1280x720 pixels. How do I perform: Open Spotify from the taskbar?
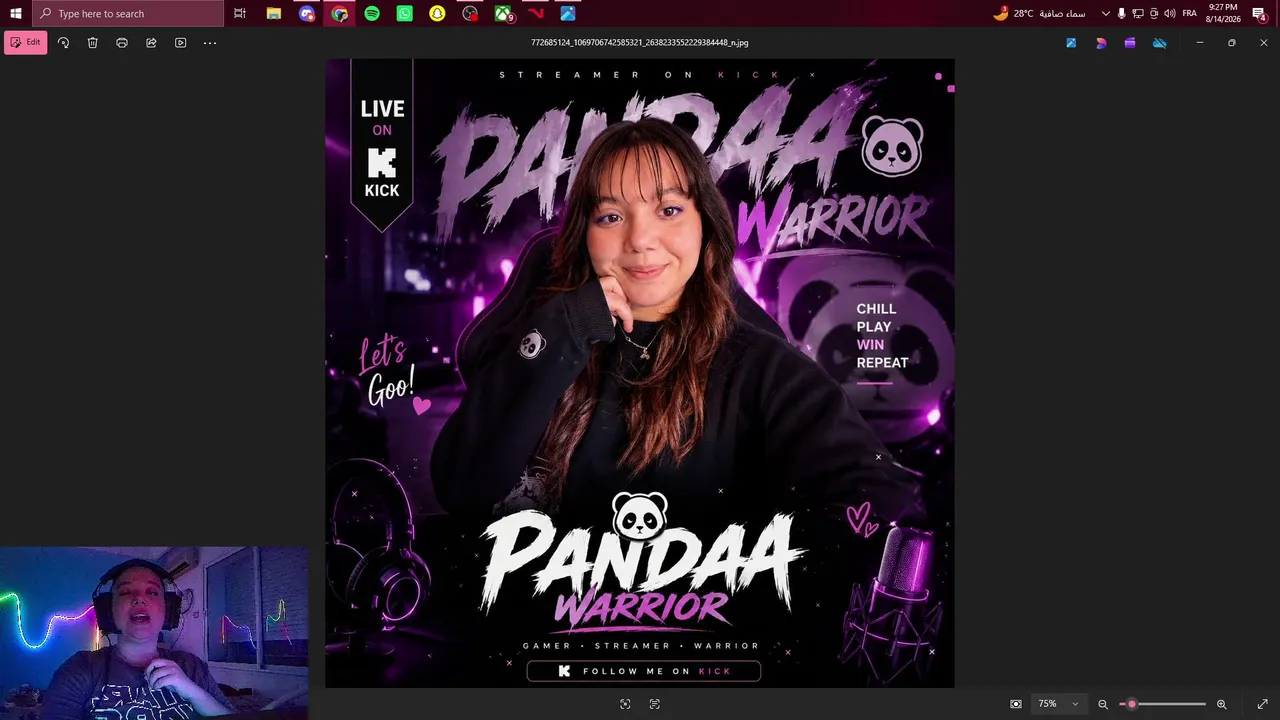click(x=372, y=13)
